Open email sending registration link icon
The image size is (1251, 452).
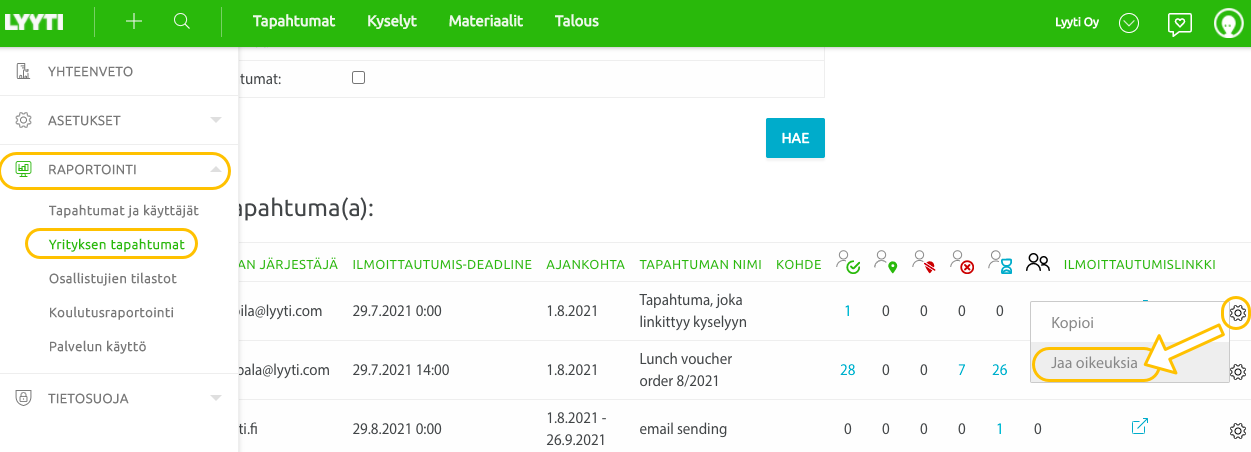[1139, 427]
